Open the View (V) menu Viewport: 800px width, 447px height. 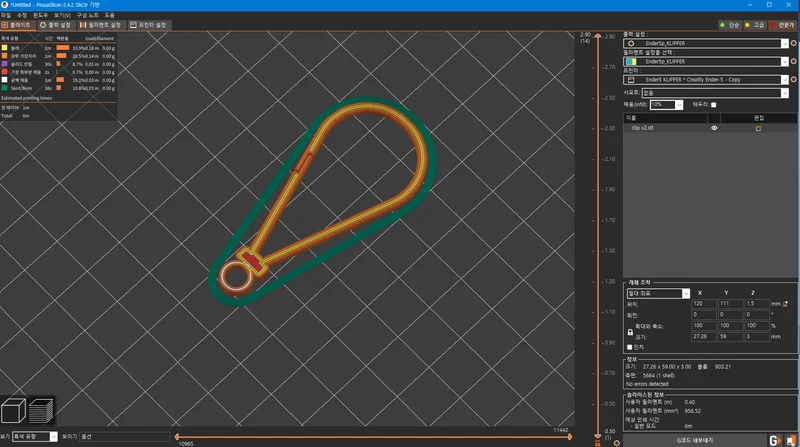(x=62, y=15)
